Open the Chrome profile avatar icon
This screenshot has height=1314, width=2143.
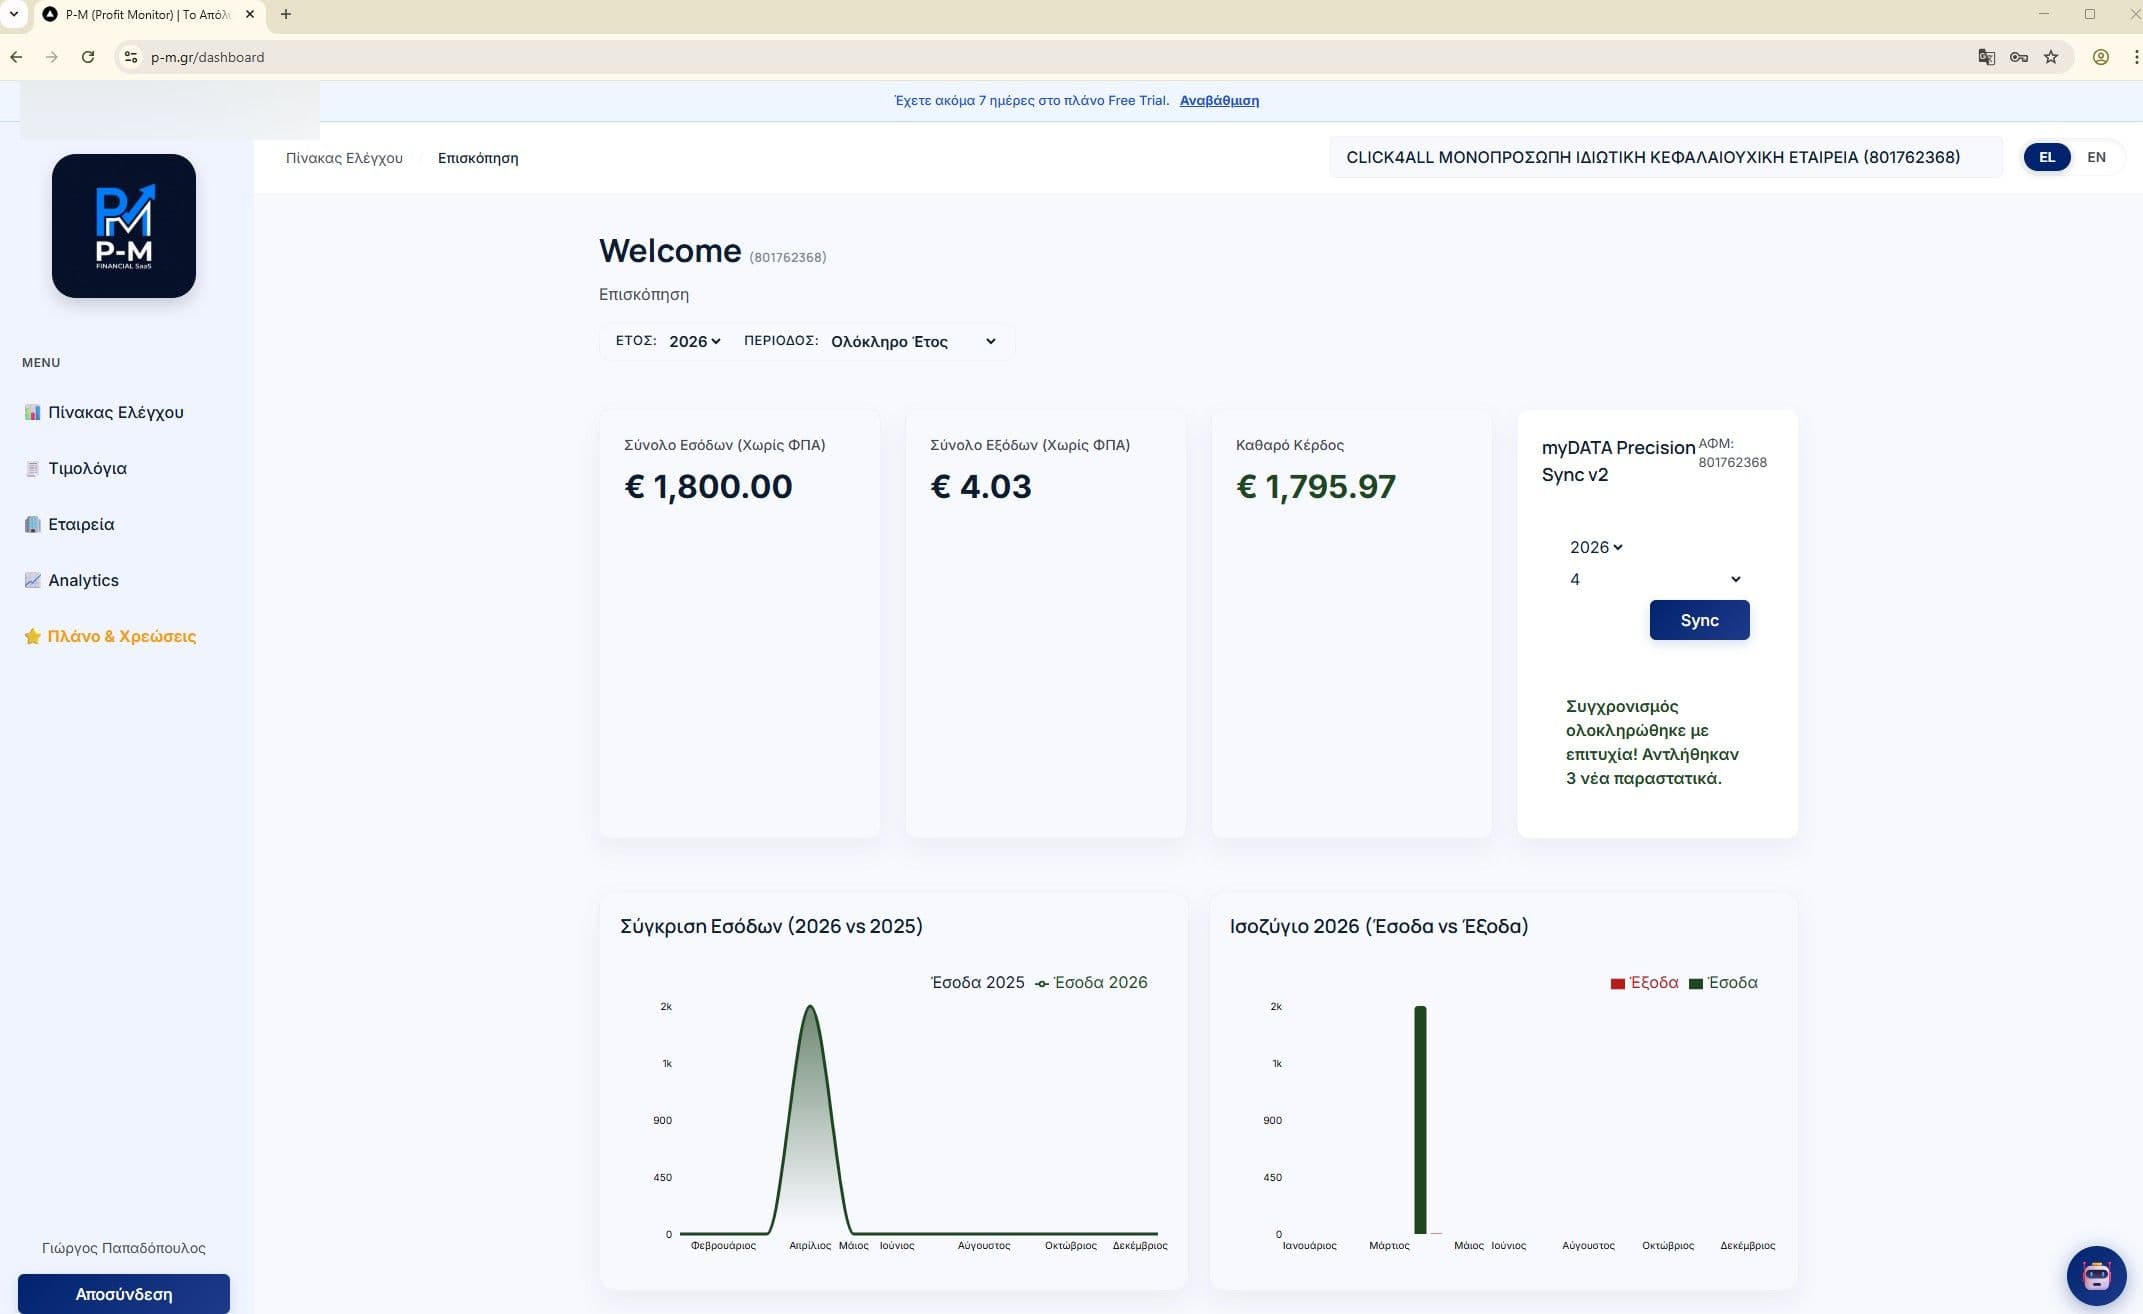2101,57
